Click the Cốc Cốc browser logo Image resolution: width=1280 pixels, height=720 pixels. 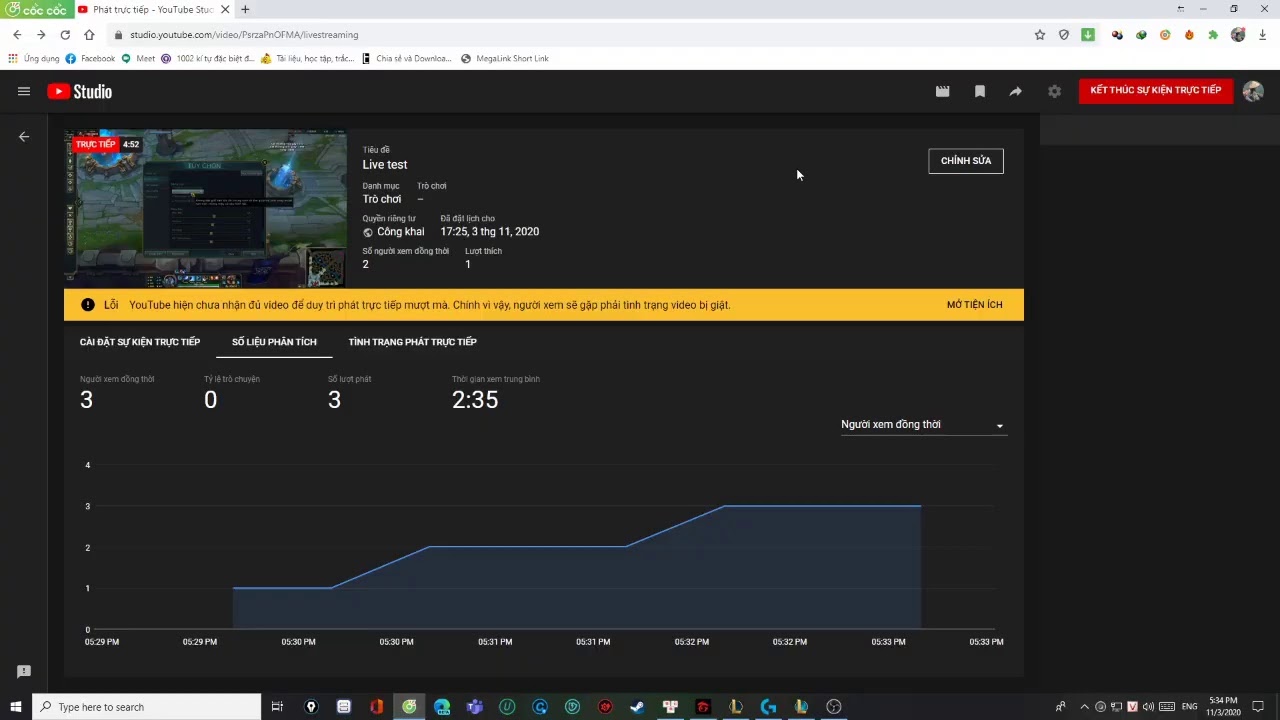point(37,9)
